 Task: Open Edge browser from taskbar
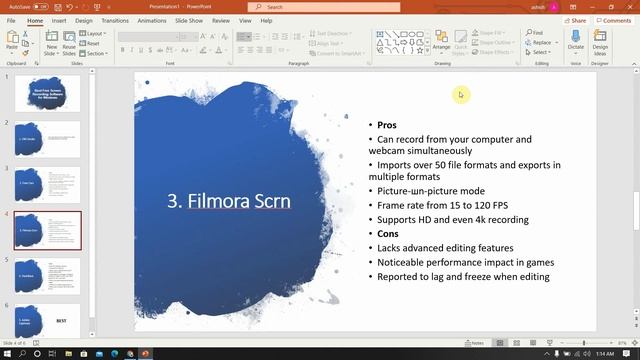[115, 353]
